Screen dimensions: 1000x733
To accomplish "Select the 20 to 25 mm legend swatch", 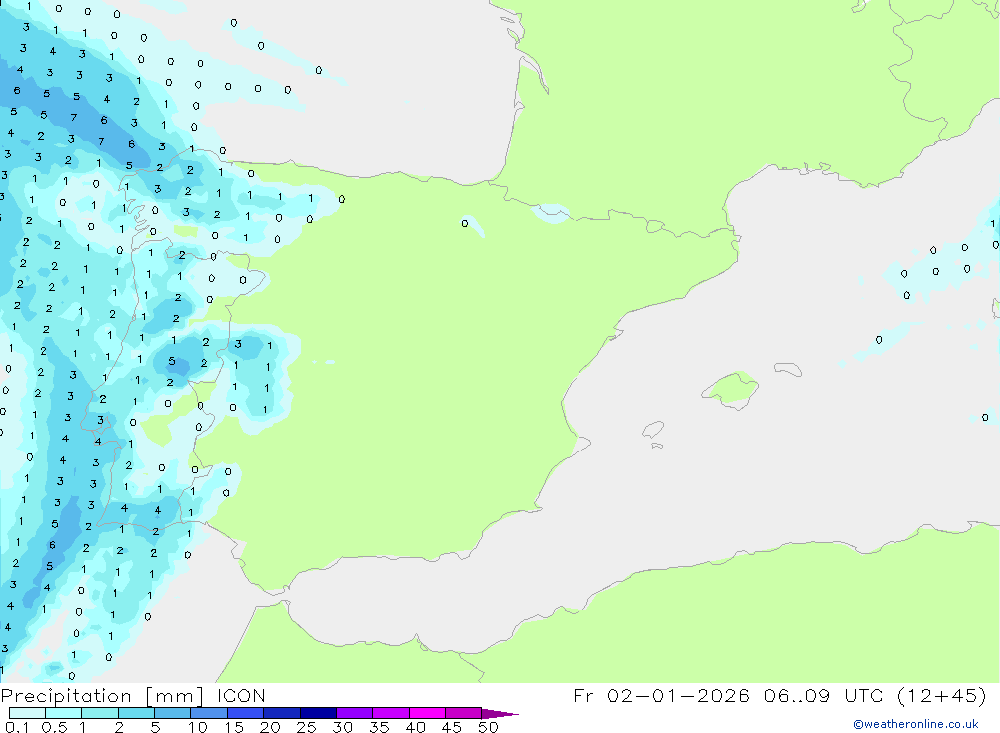I will 281,713.
